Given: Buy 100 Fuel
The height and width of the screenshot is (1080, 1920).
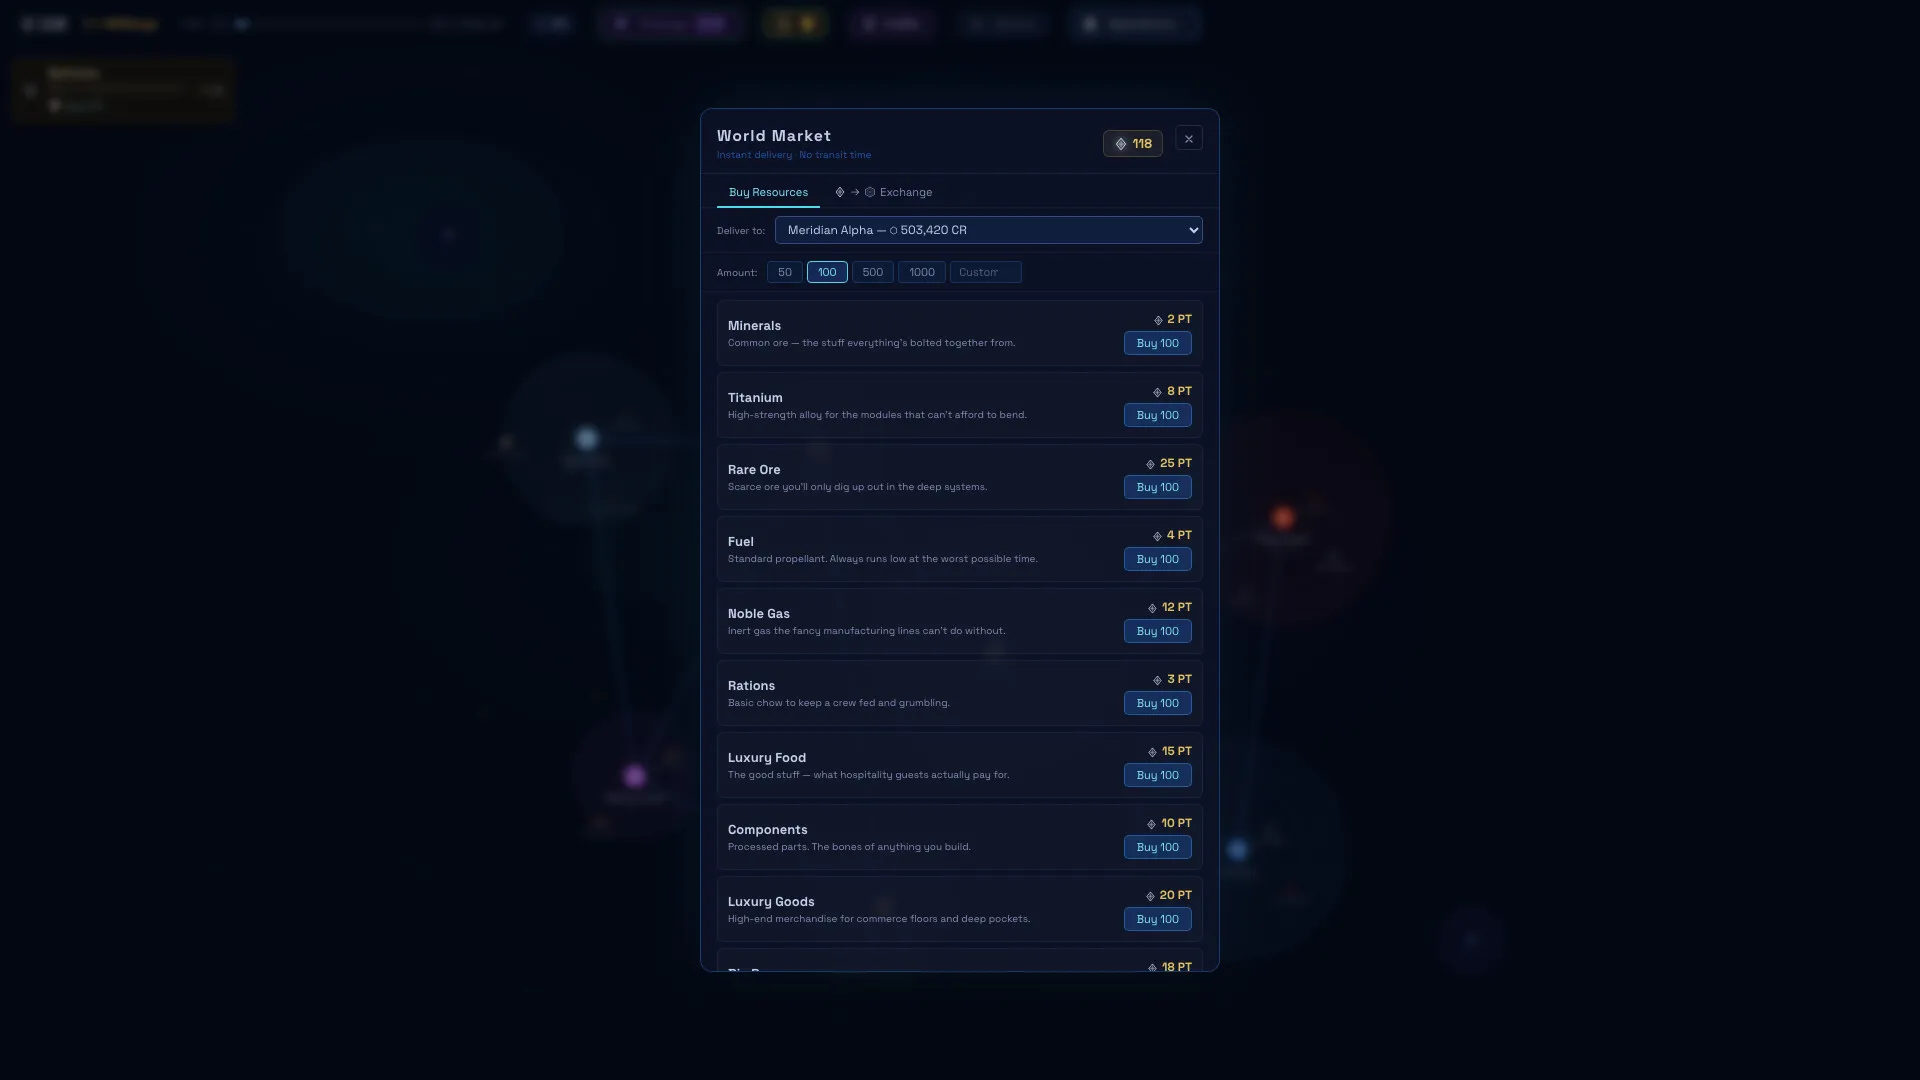Looking at the screenshot, I should click(x=1158, y=559).
